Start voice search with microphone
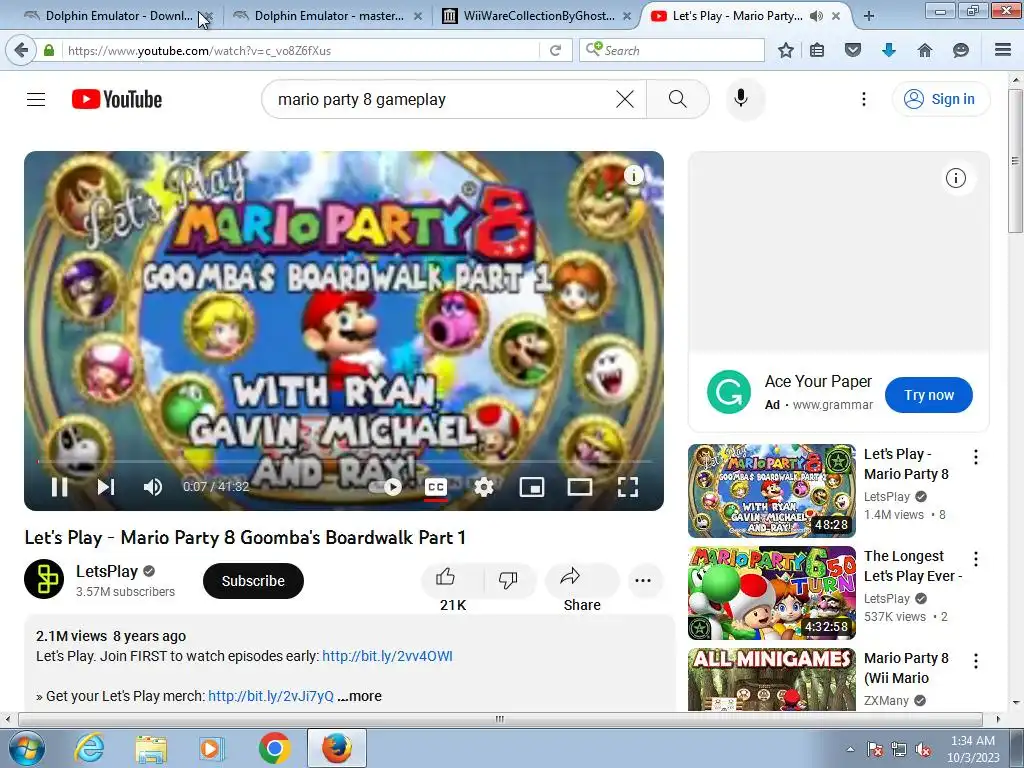The width and height of the screenshot is (1024, 768). tap(741, 99)
